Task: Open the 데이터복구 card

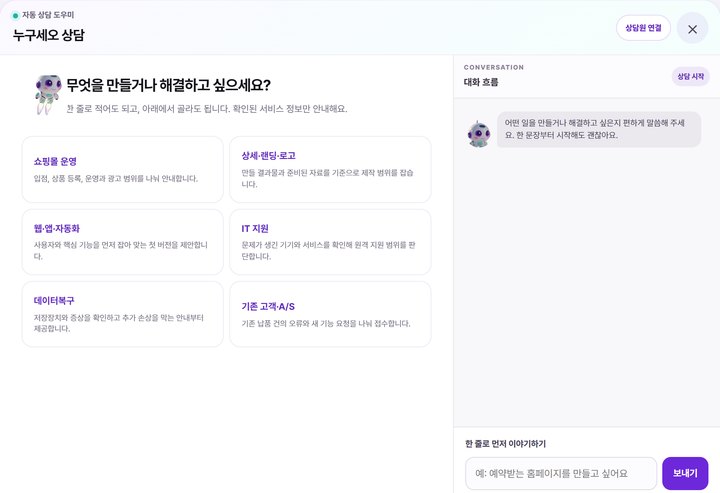Action: tap(123, 314)
